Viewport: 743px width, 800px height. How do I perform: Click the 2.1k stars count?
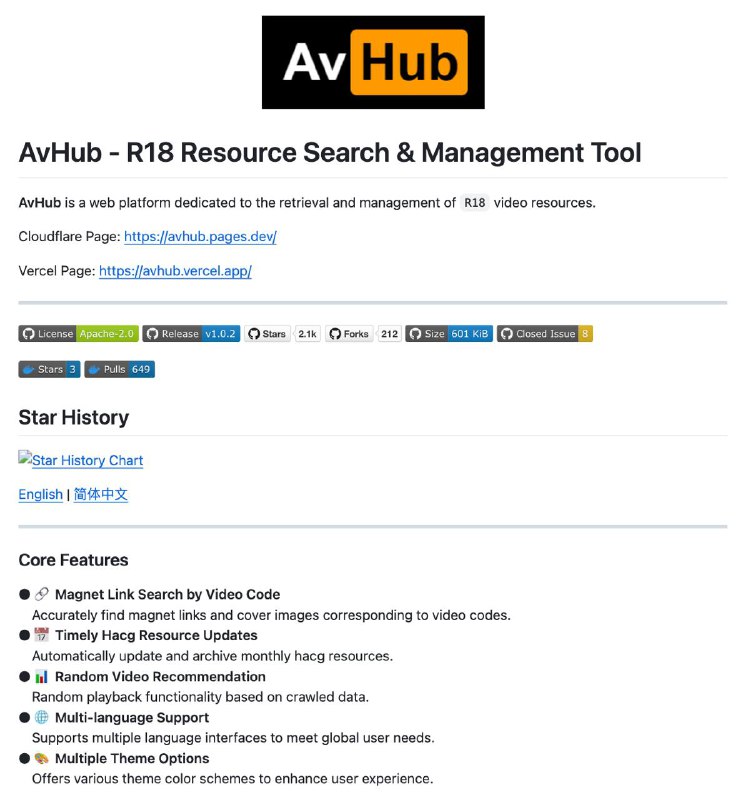point(308,334)
